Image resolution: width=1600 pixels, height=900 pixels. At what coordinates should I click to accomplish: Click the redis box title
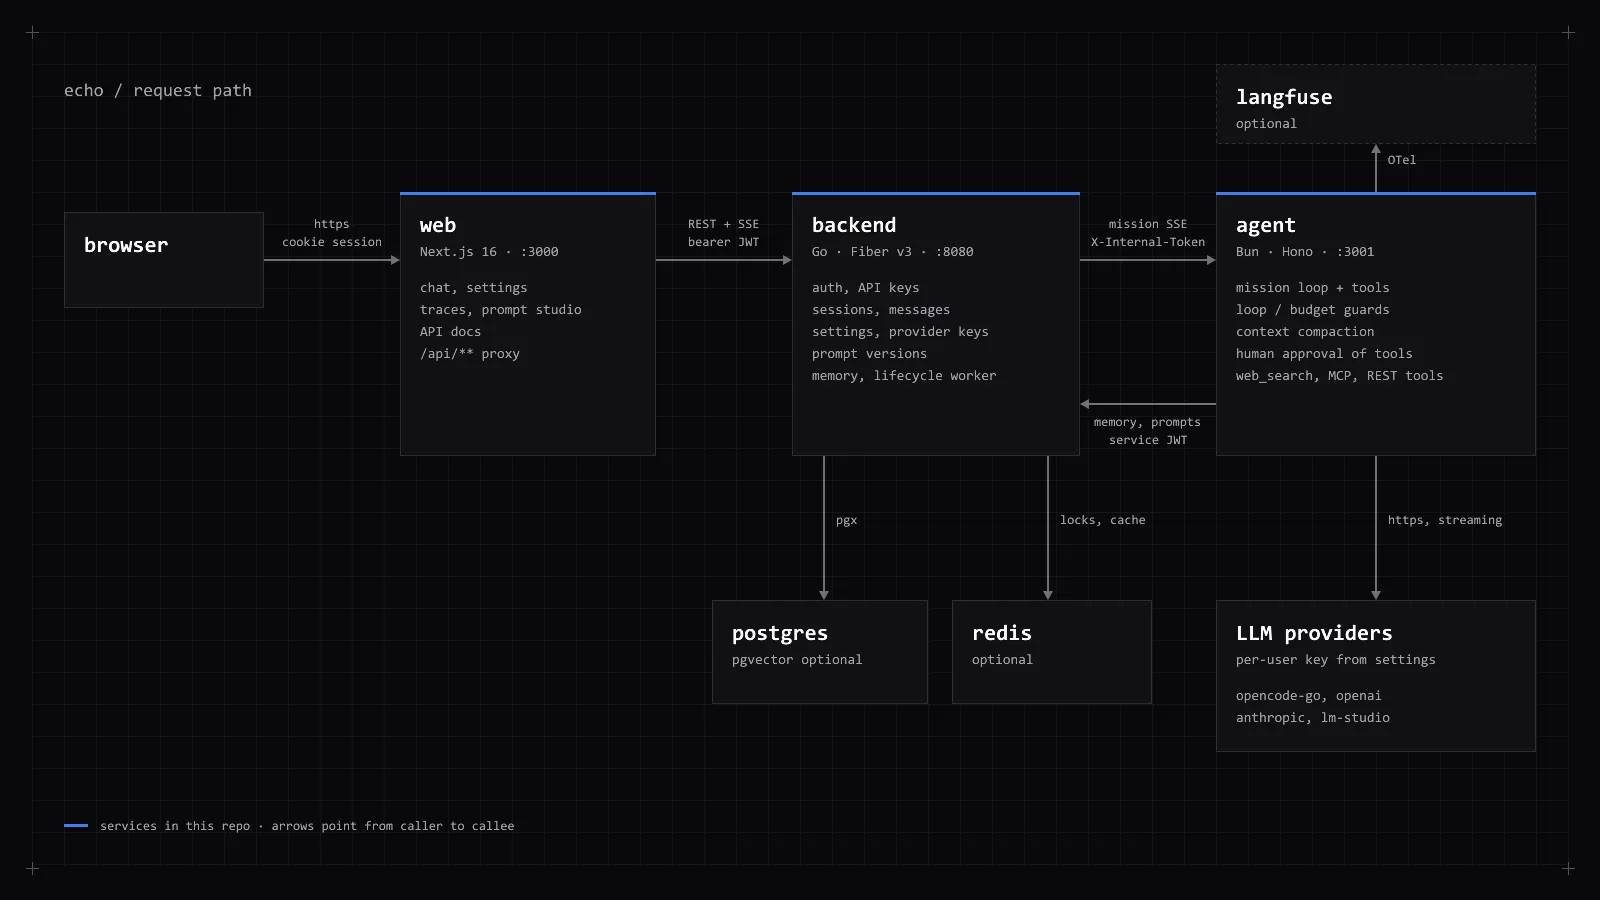coord(1002,633)
